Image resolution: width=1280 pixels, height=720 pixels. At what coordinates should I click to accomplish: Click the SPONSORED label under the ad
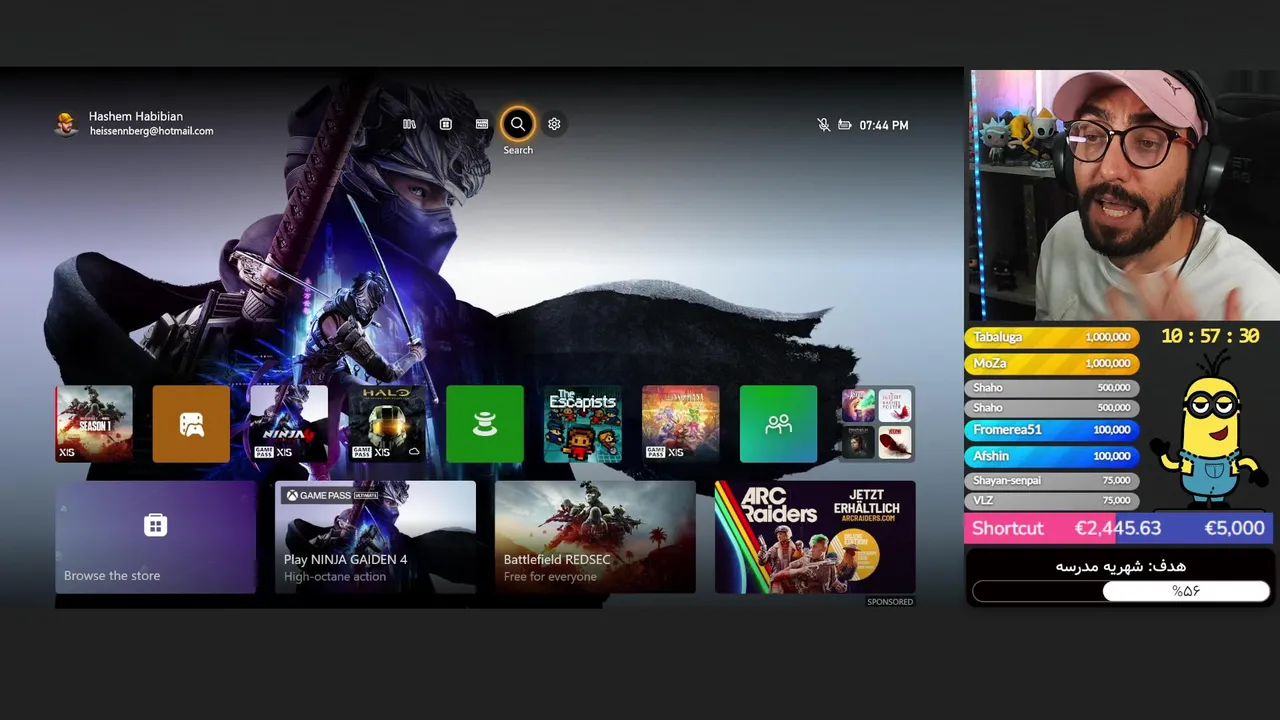(890, 602)
